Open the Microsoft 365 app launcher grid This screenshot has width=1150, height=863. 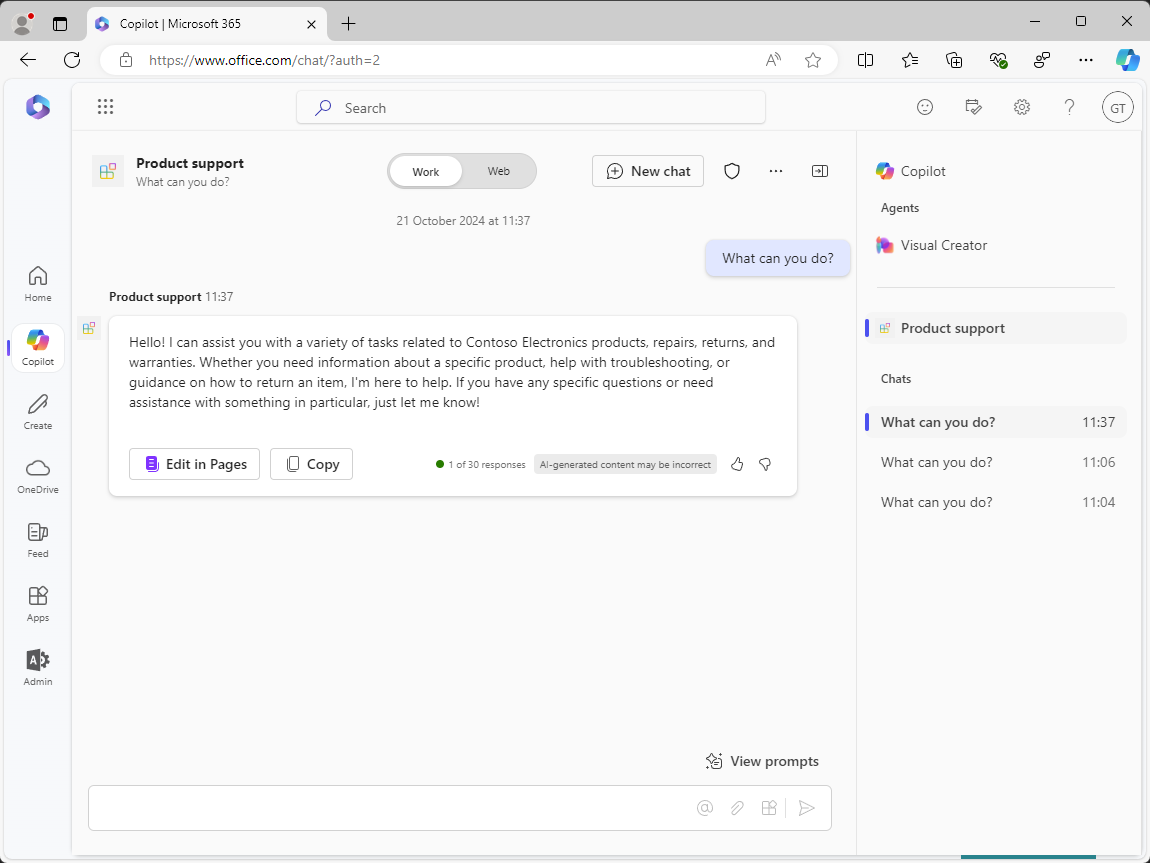point(106,107)
